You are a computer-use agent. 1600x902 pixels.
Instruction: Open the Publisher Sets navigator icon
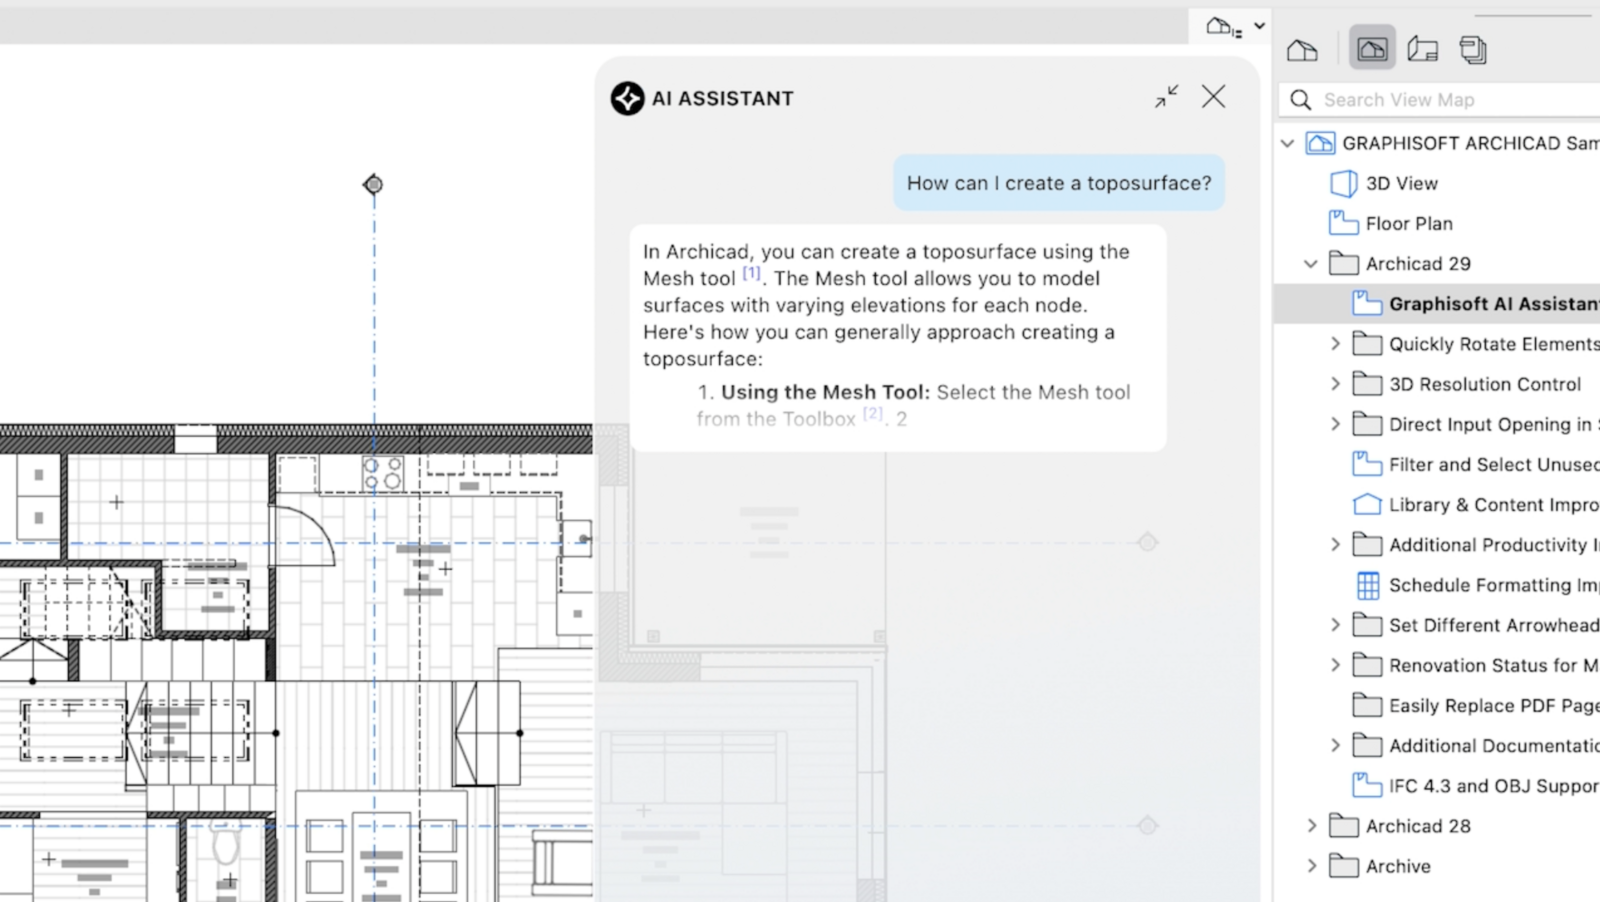(1473, 49)
